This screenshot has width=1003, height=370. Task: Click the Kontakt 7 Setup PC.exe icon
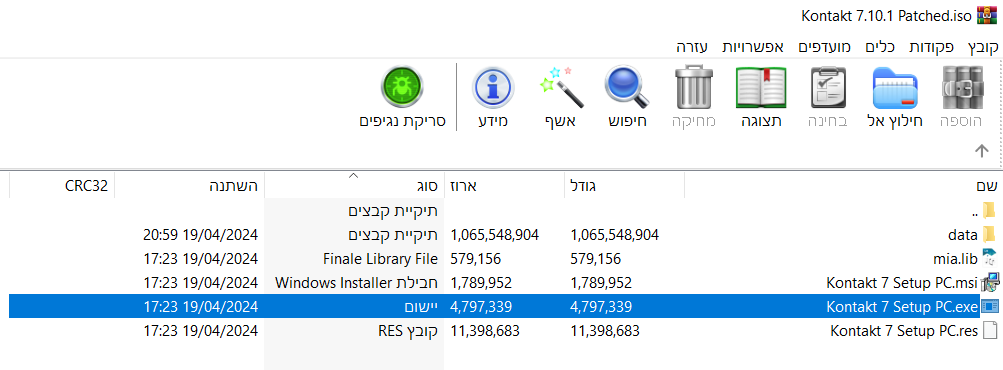point(990,307)
